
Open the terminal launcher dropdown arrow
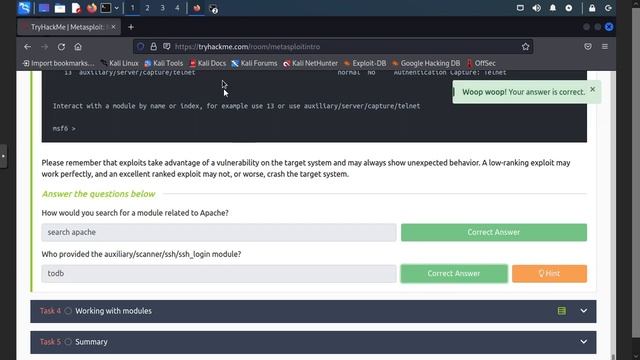(117, 8)
